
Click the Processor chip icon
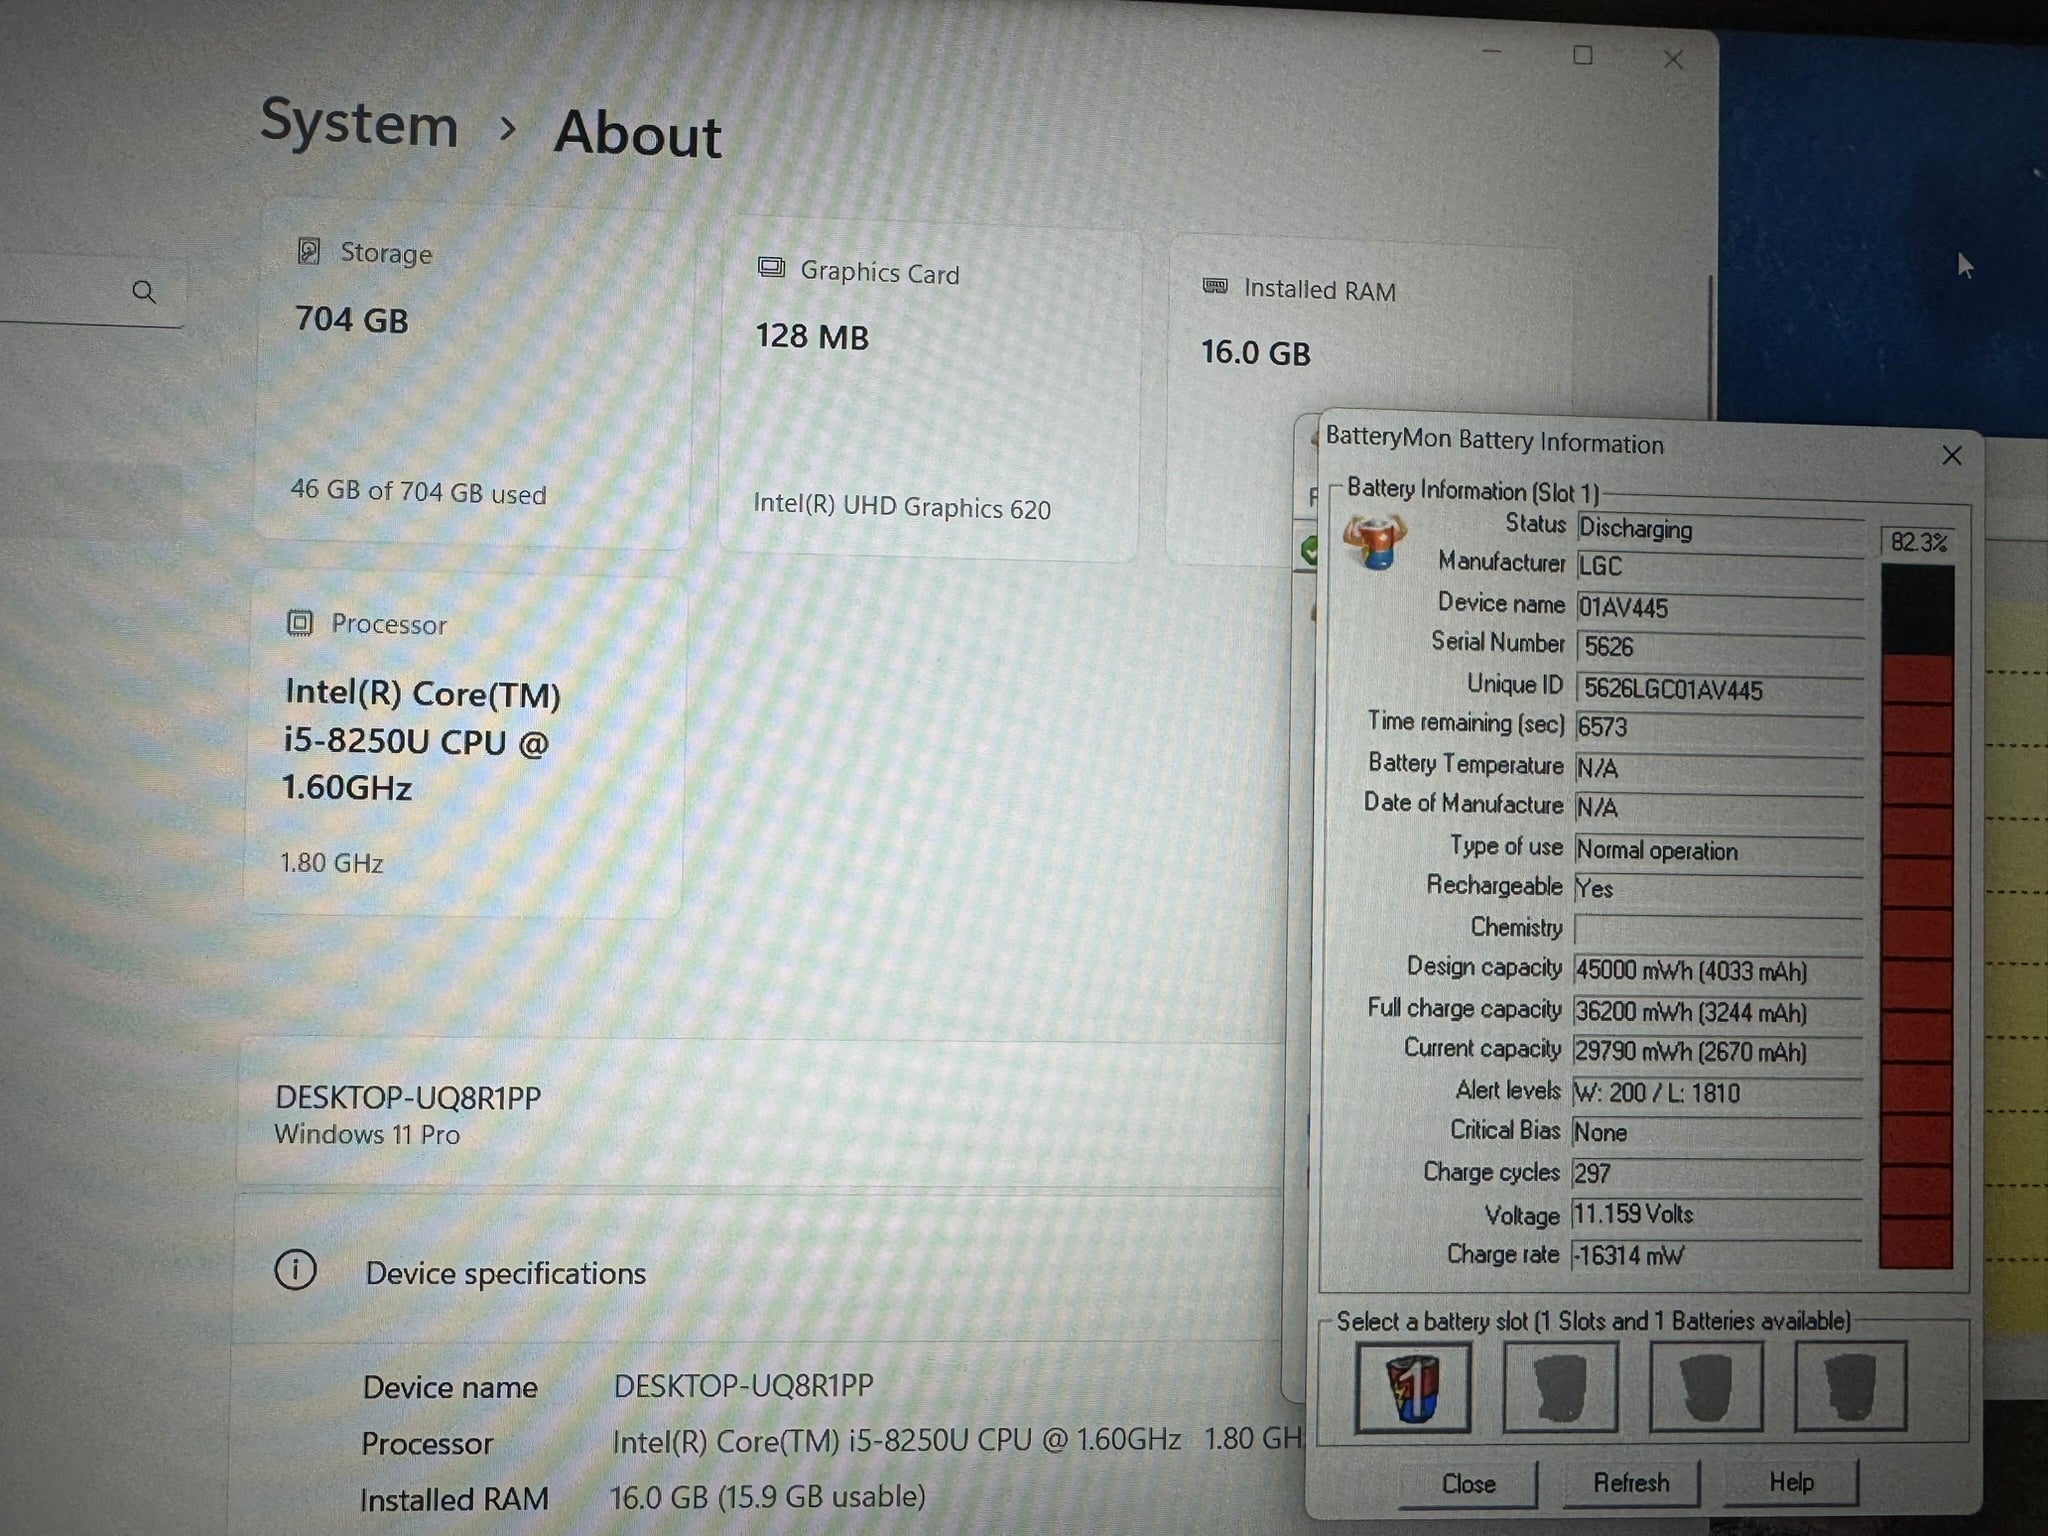300,623
